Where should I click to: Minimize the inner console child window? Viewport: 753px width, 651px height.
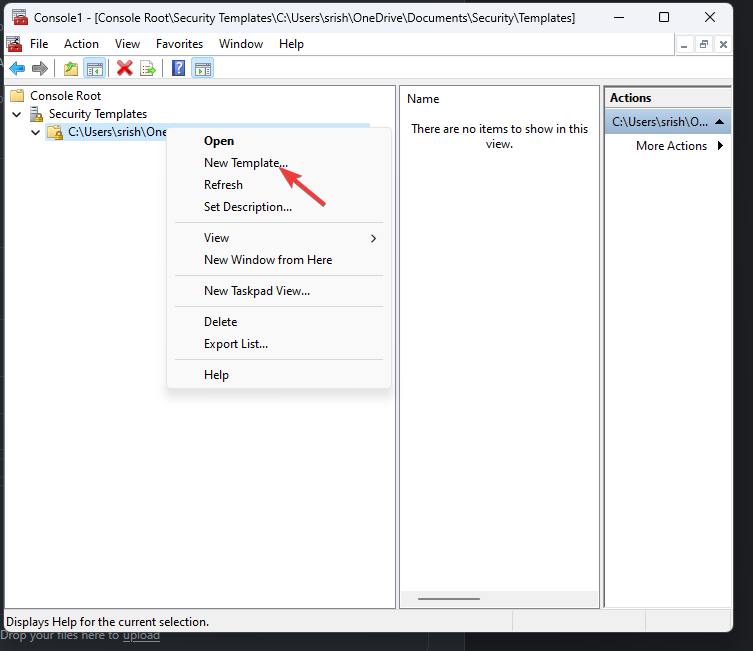tap(684, 45)
